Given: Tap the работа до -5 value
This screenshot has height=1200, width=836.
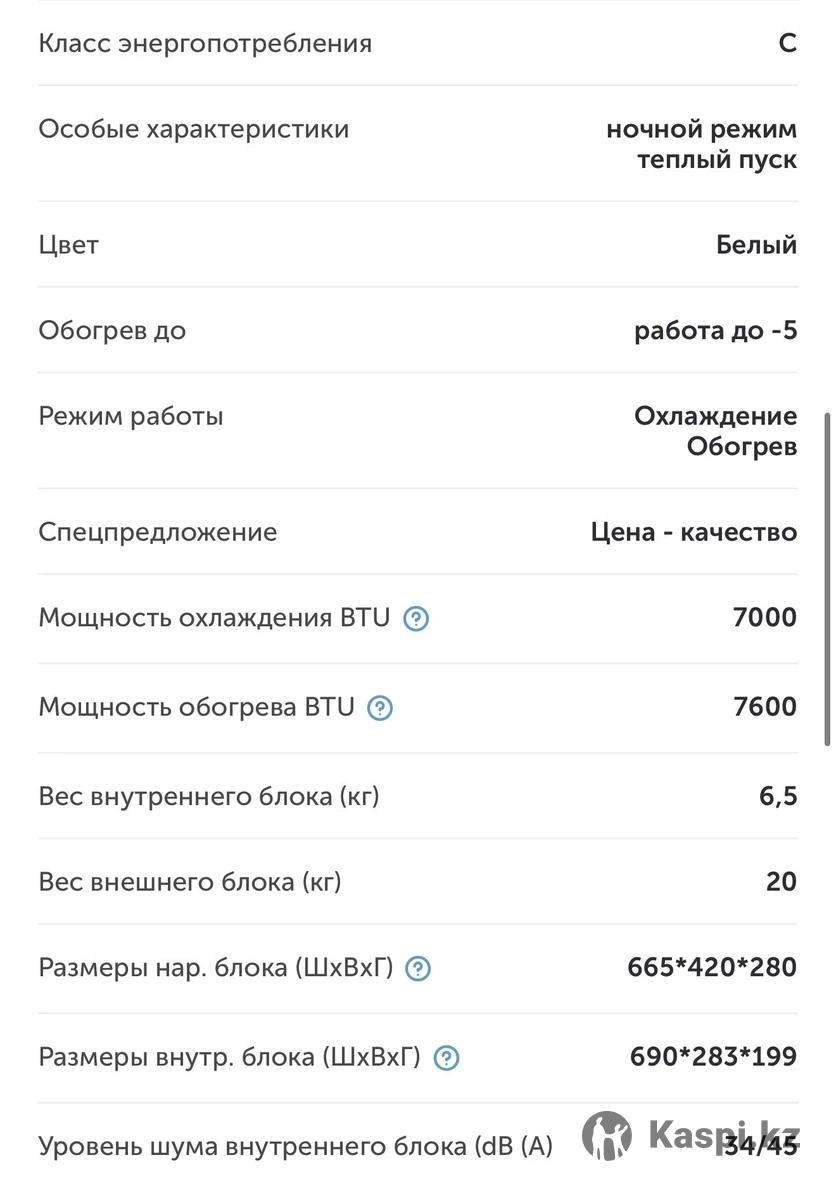Looking at the screenshot, I should 716,330.
